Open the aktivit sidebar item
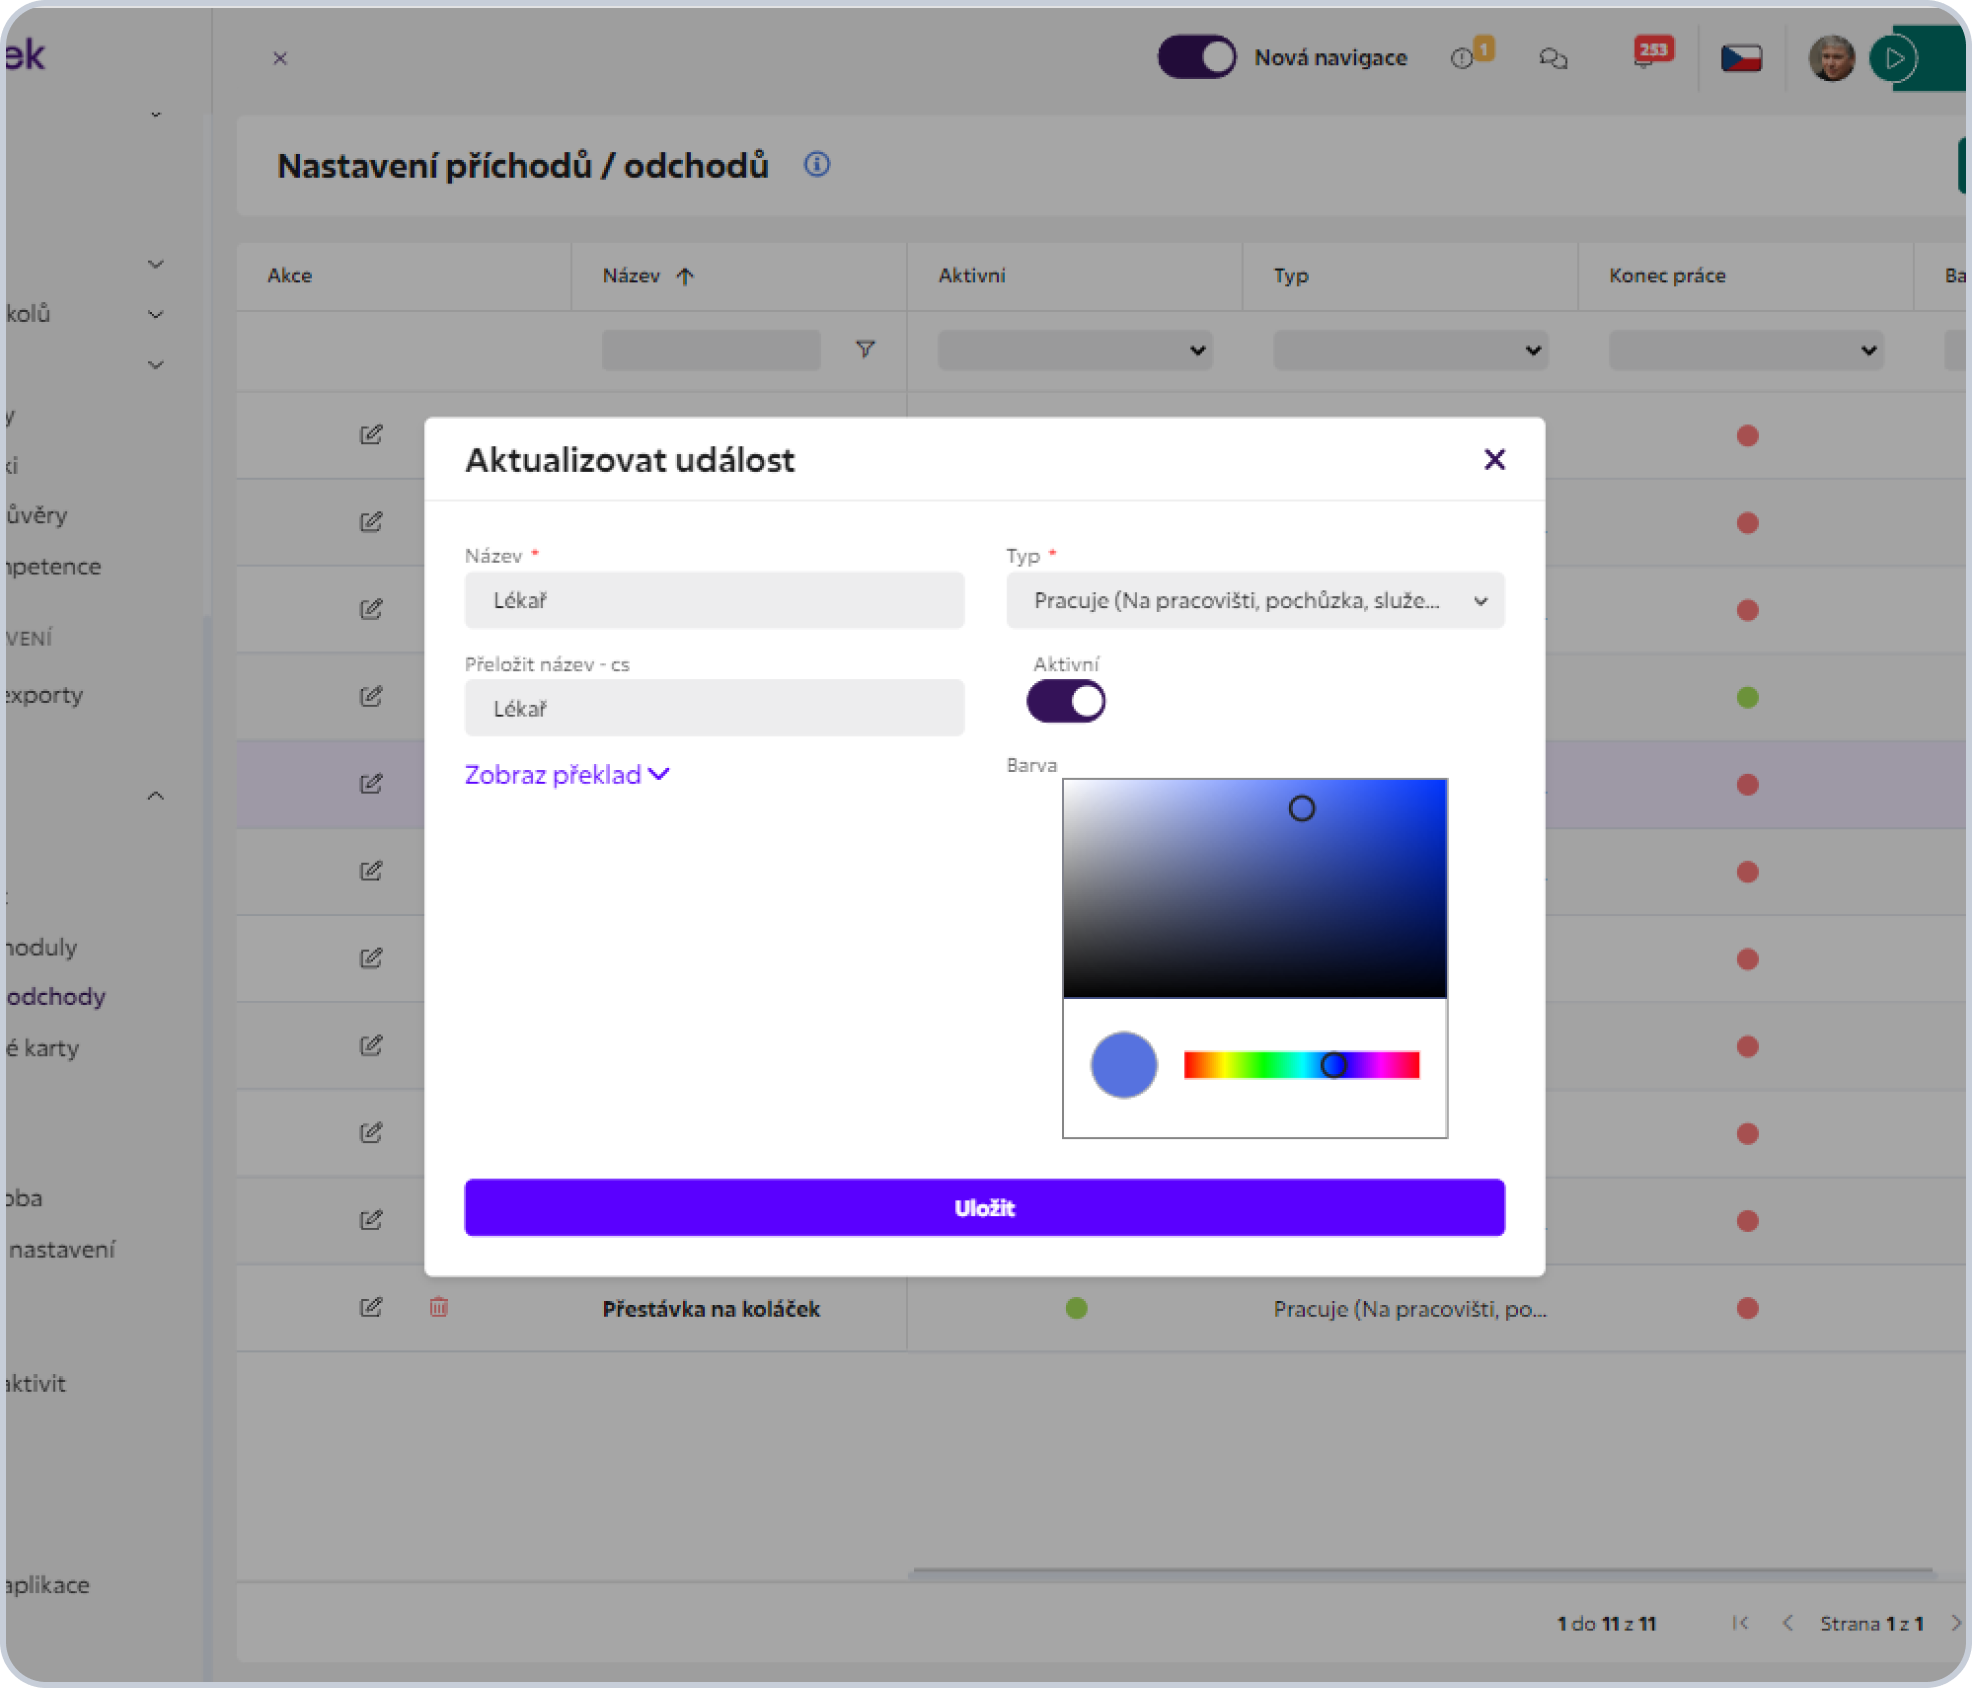This screenshot has width=1972, height=1688. click(x=35, y=1384)
